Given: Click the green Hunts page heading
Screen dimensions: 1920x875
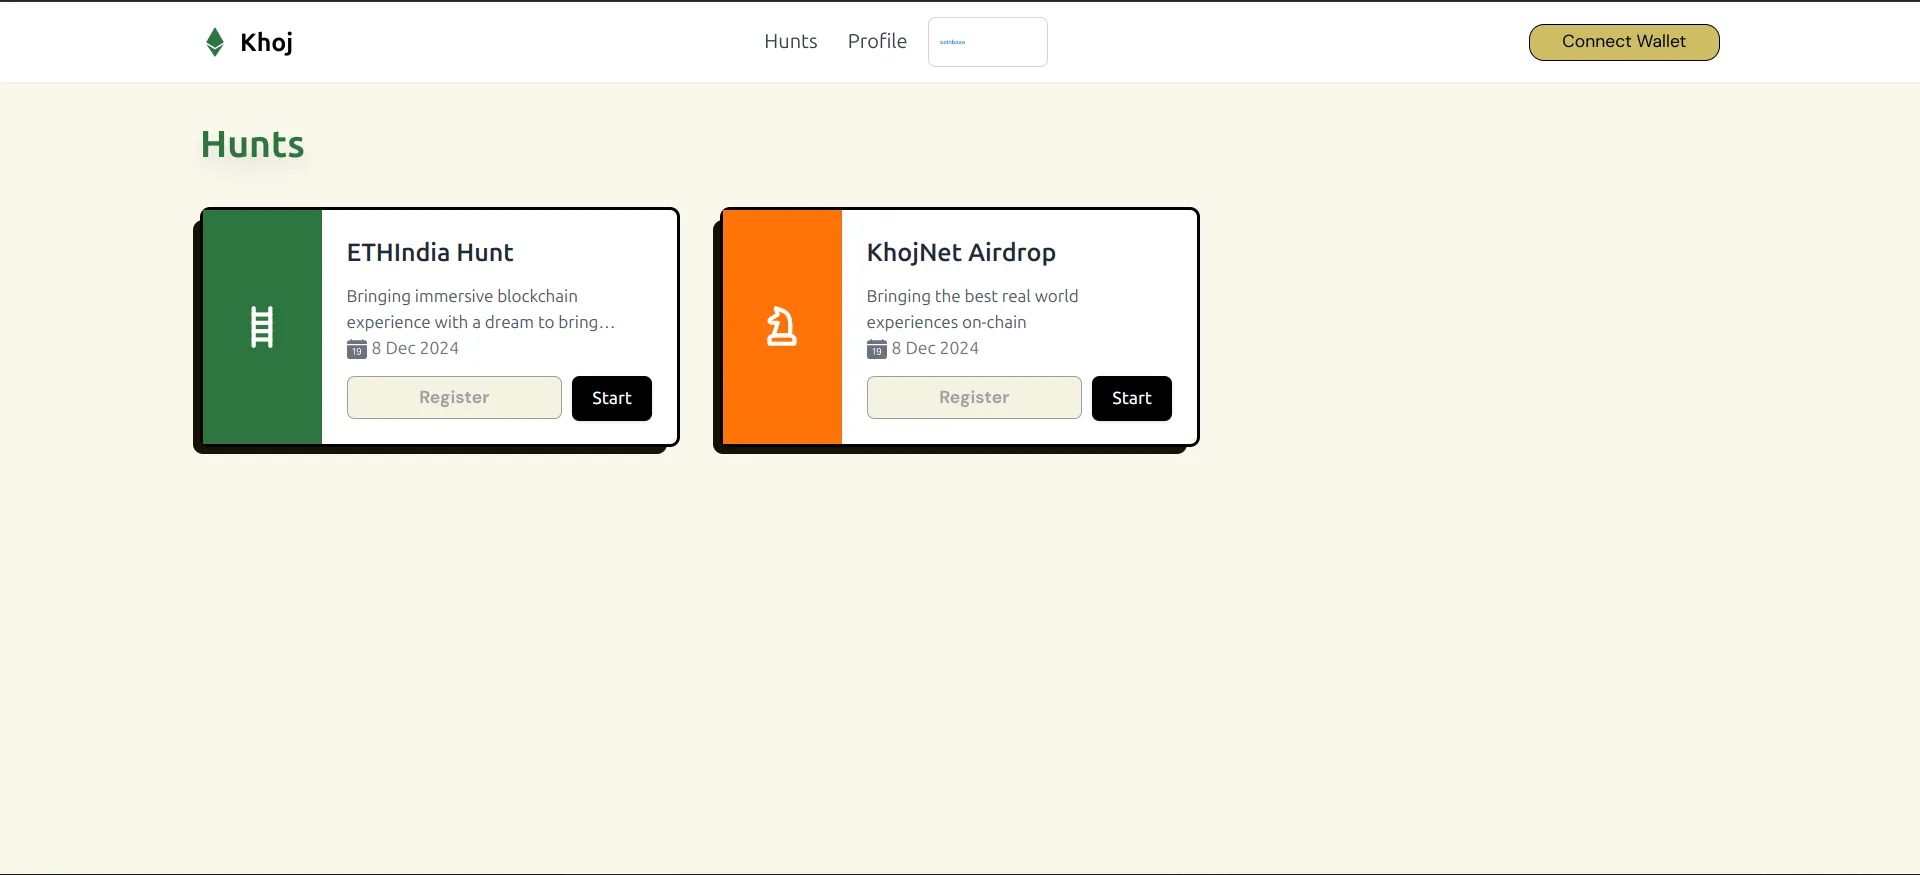Looking at the screenshot, I should [x=252, y=145].
